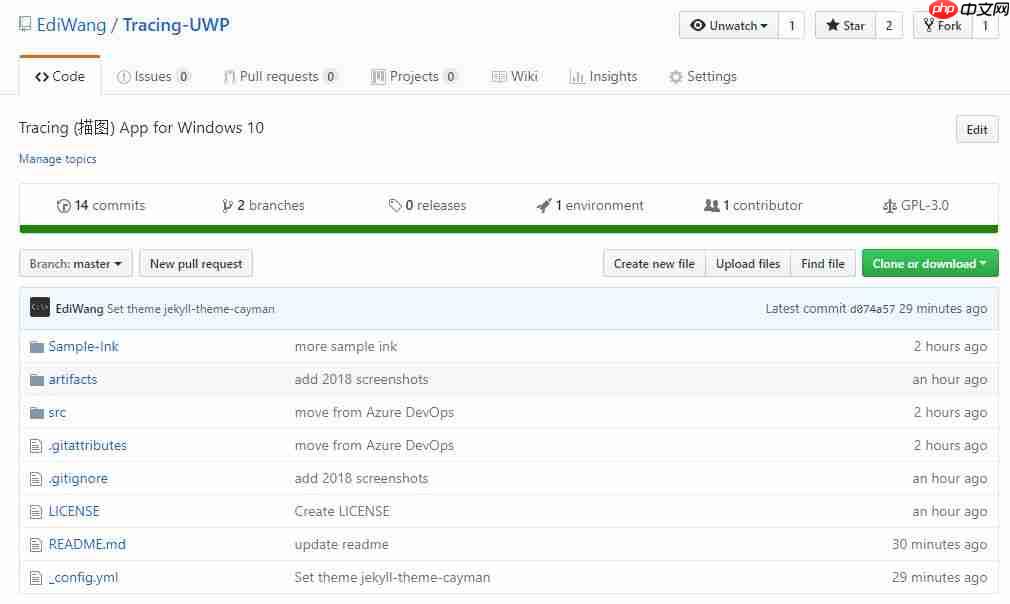Click the .gitattributes file icon
Viewport: 1010px width, 604px height.
point(36,446)
